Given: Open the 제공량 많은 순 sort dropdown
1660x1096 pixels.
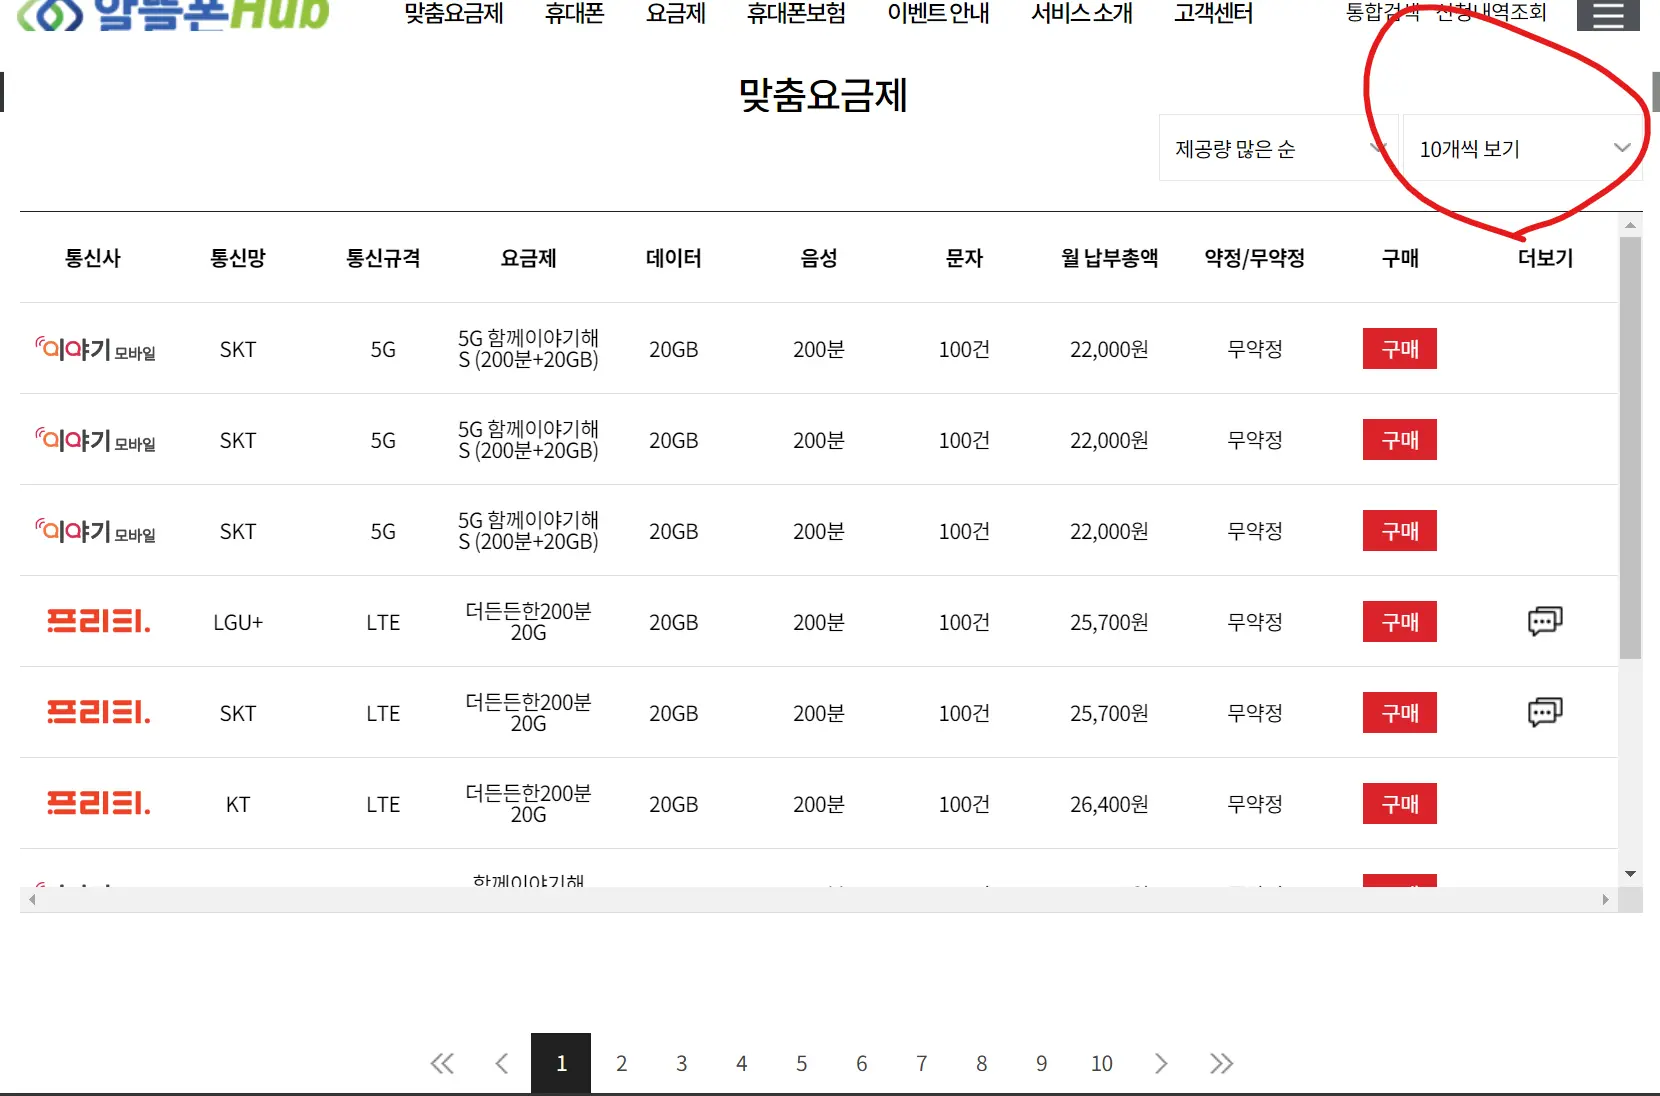Looking at the screenshot, I should point(1277,148).
